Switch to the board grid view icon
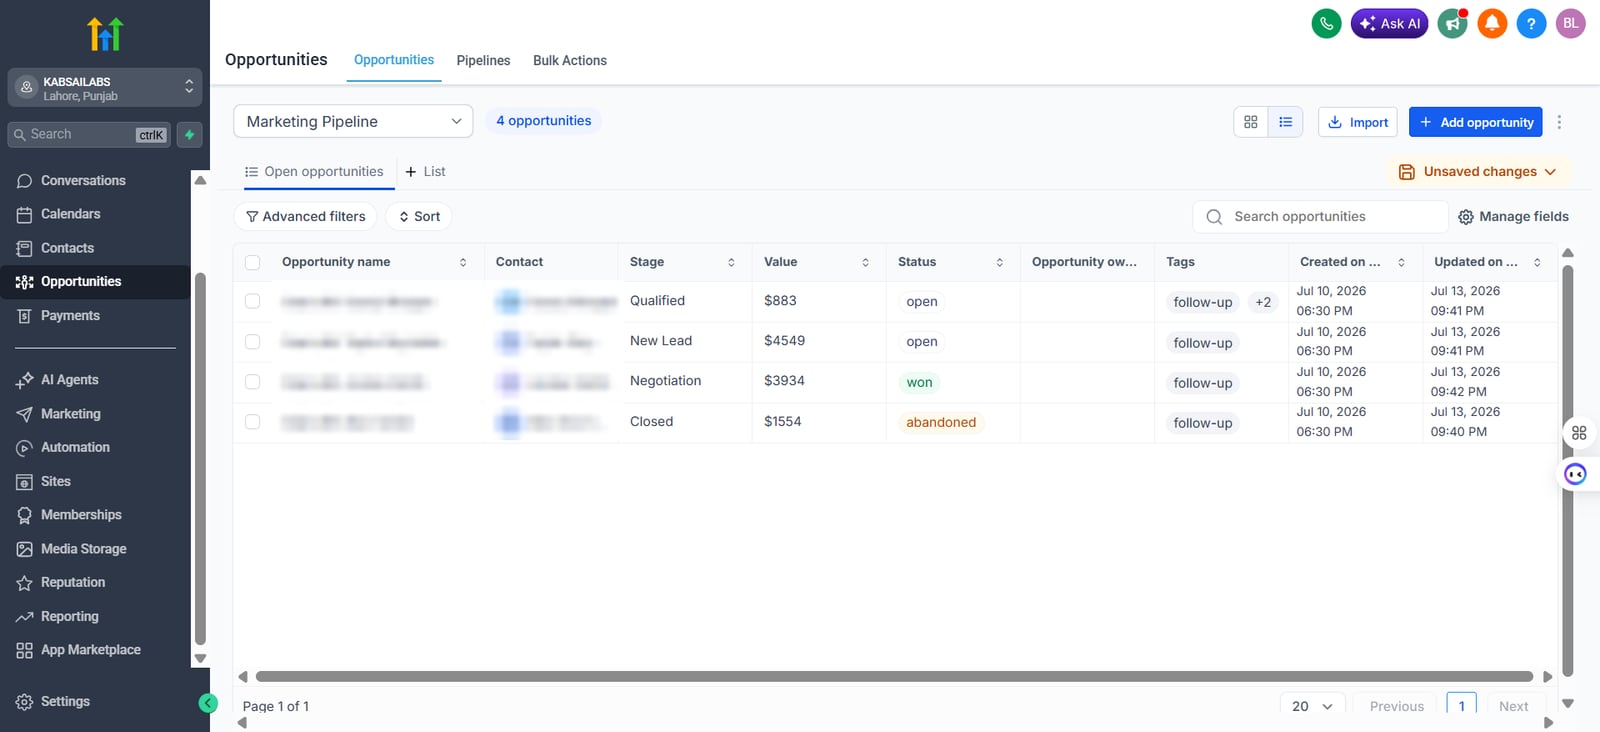The width and height of the screenshot is (1600, 732). tap(1251, 122)
